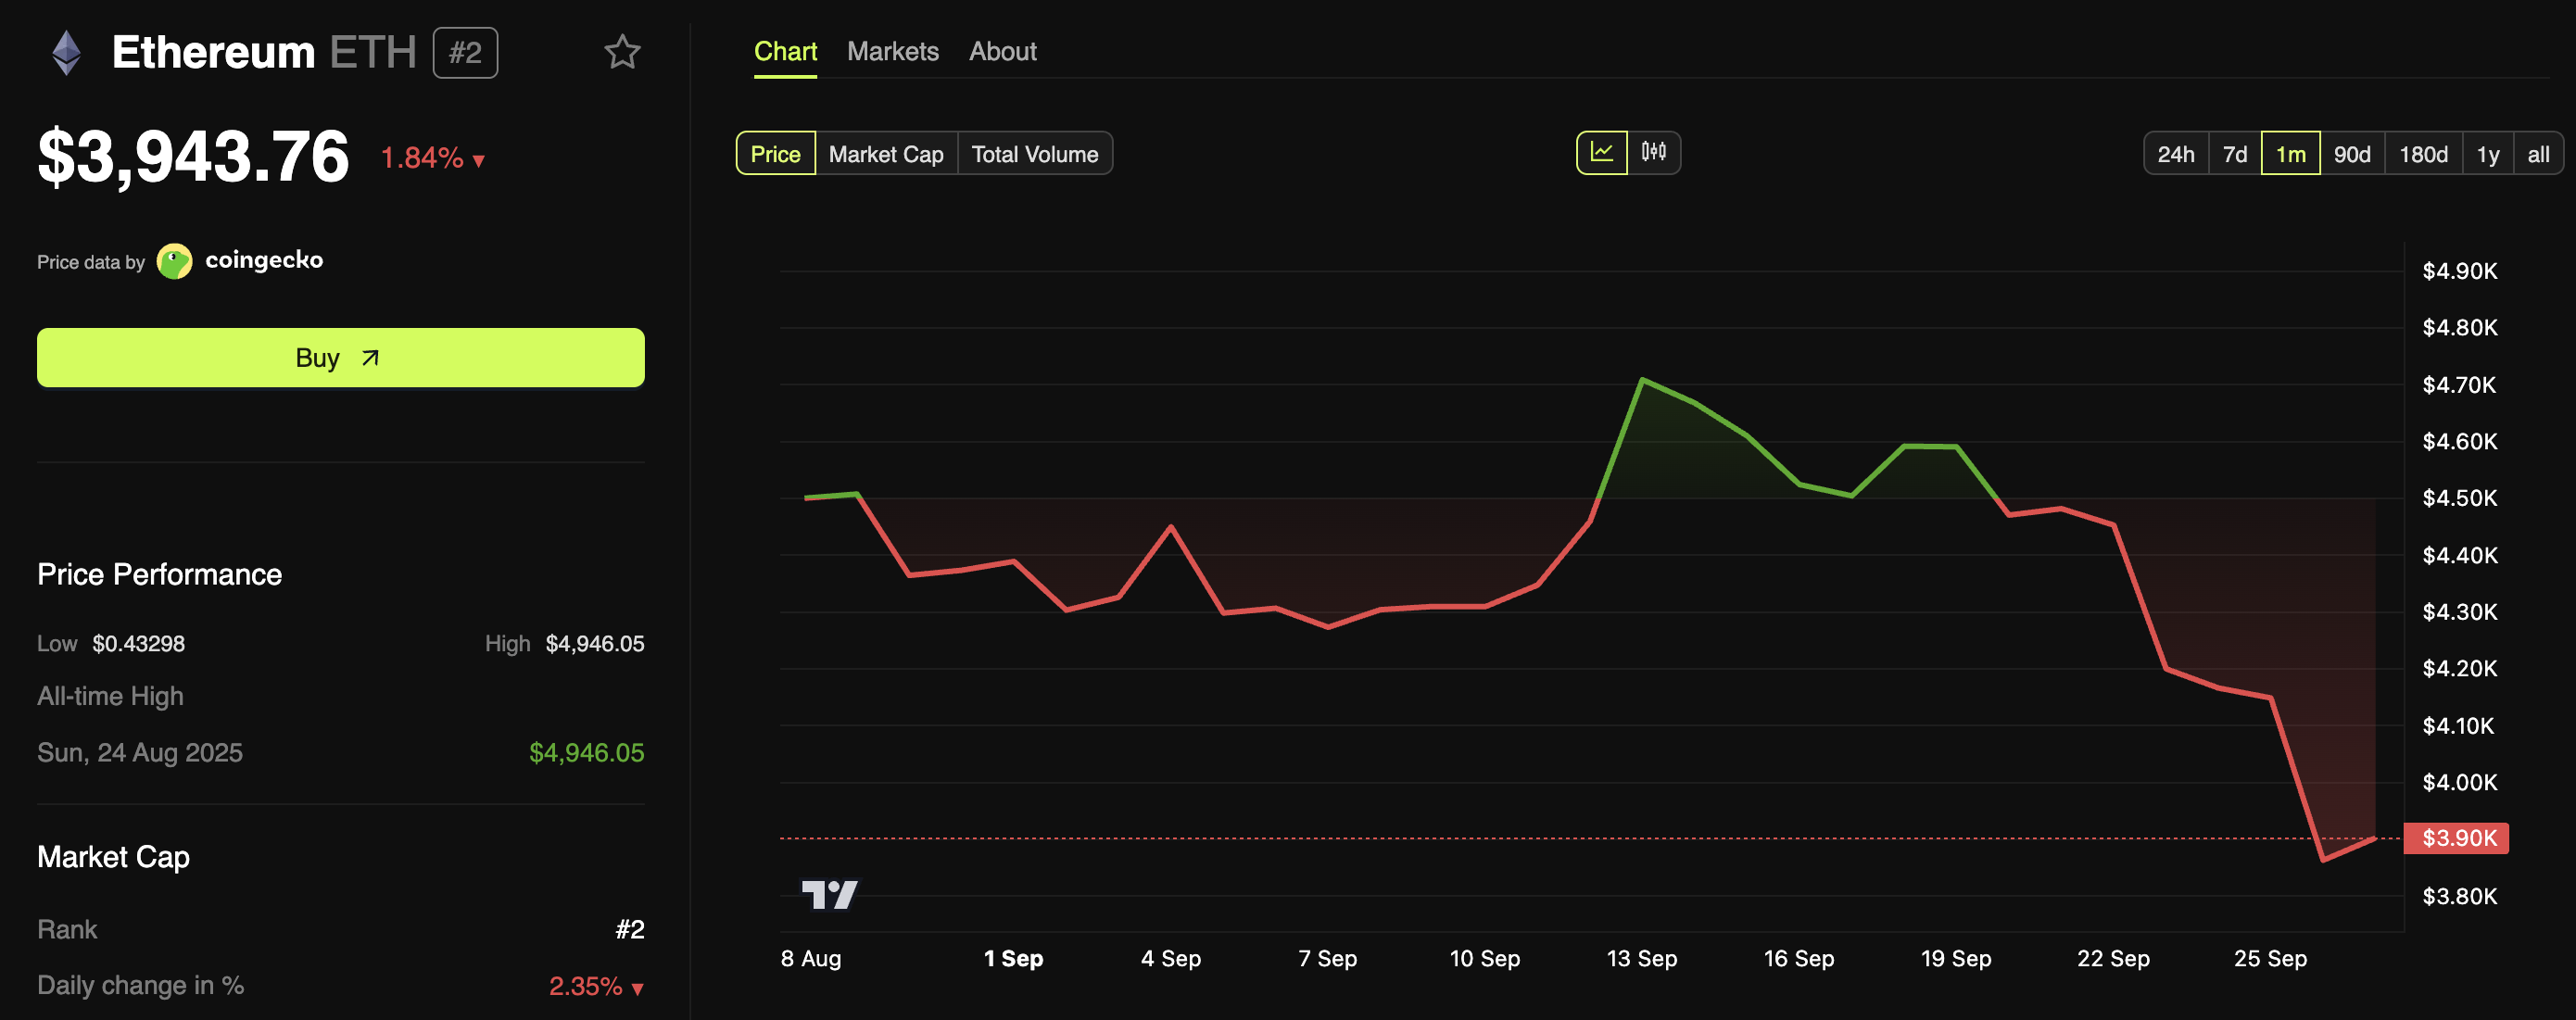Set chart range to 24h

click(x=2175, y=154)
